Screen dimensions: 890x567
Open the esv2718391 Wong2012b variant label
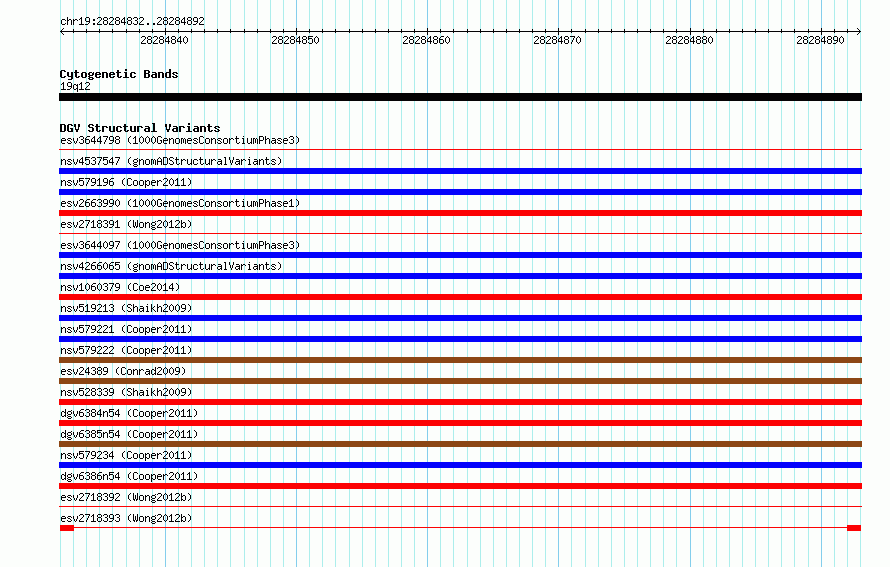click(x=126, y=224)
